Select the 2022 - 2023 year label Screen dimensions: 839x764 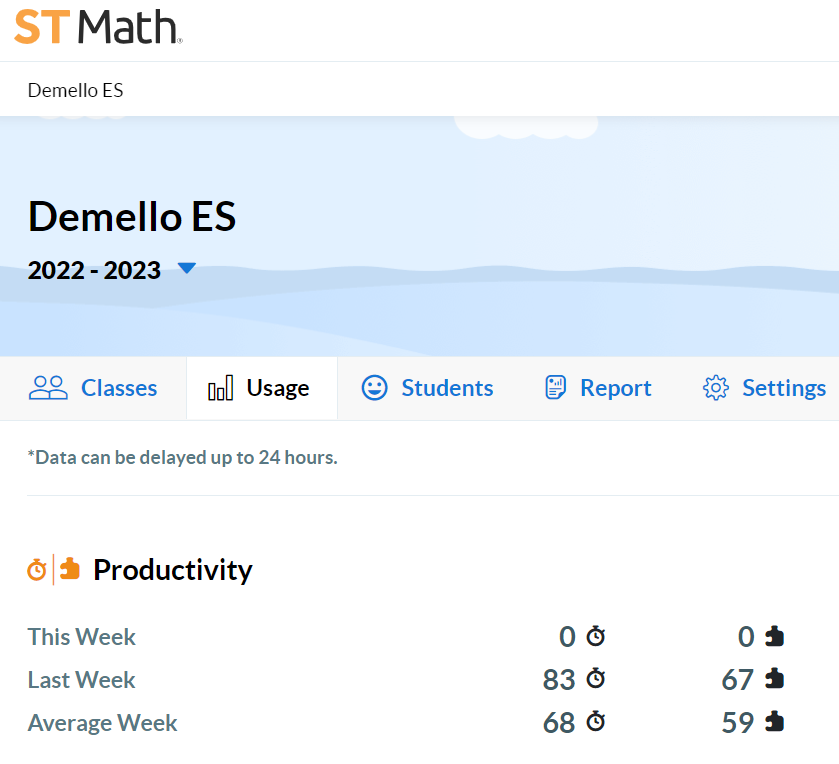click(94, 270)
